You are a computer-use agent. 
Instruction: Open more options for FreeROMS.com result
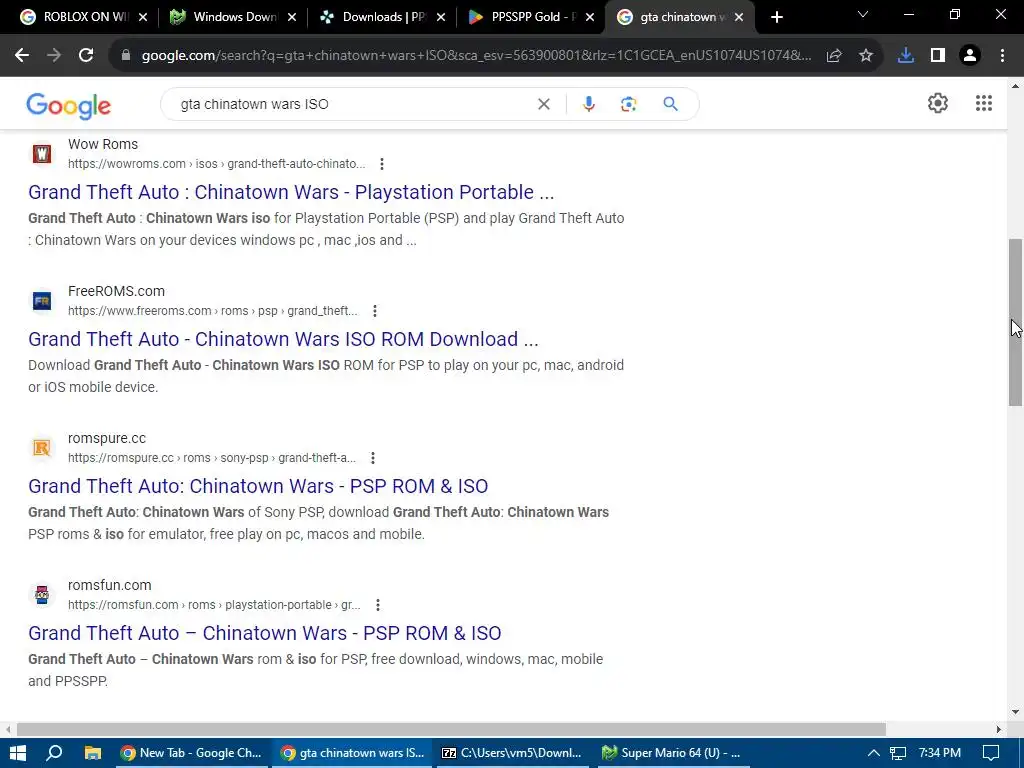[374, 311]
